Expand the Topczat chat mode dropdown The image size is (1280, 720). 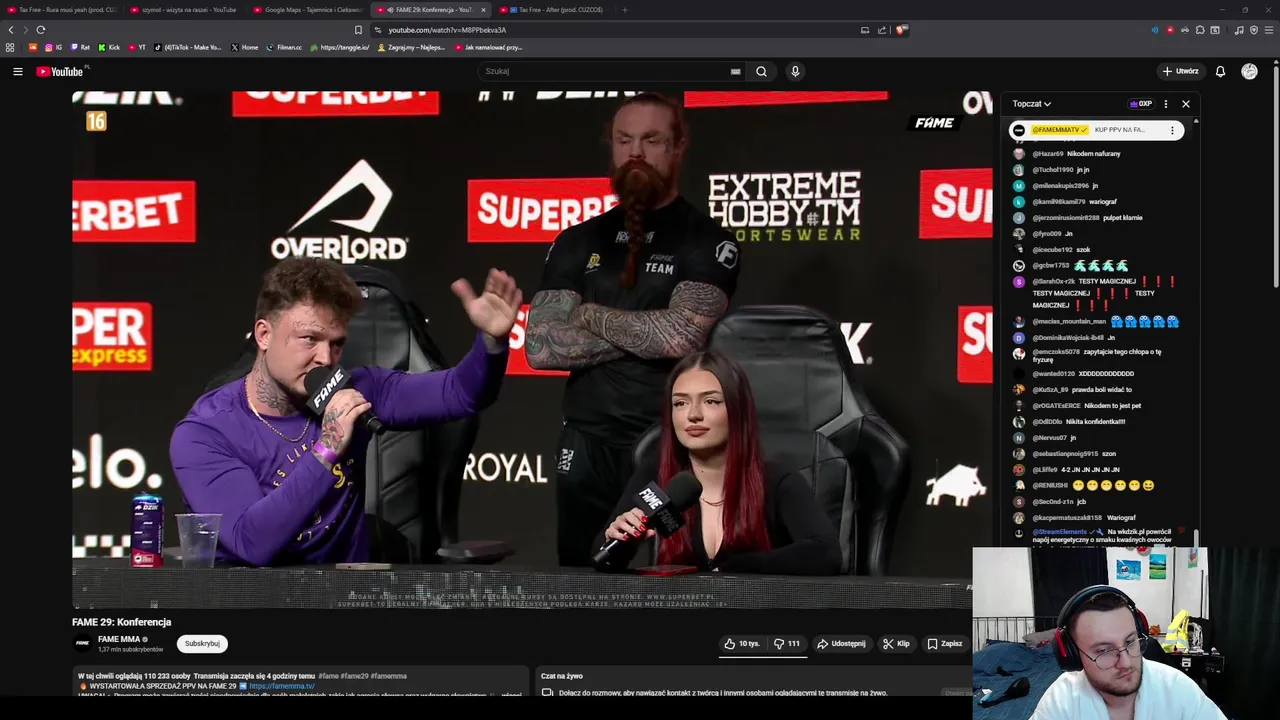(x=1031, y=104)
